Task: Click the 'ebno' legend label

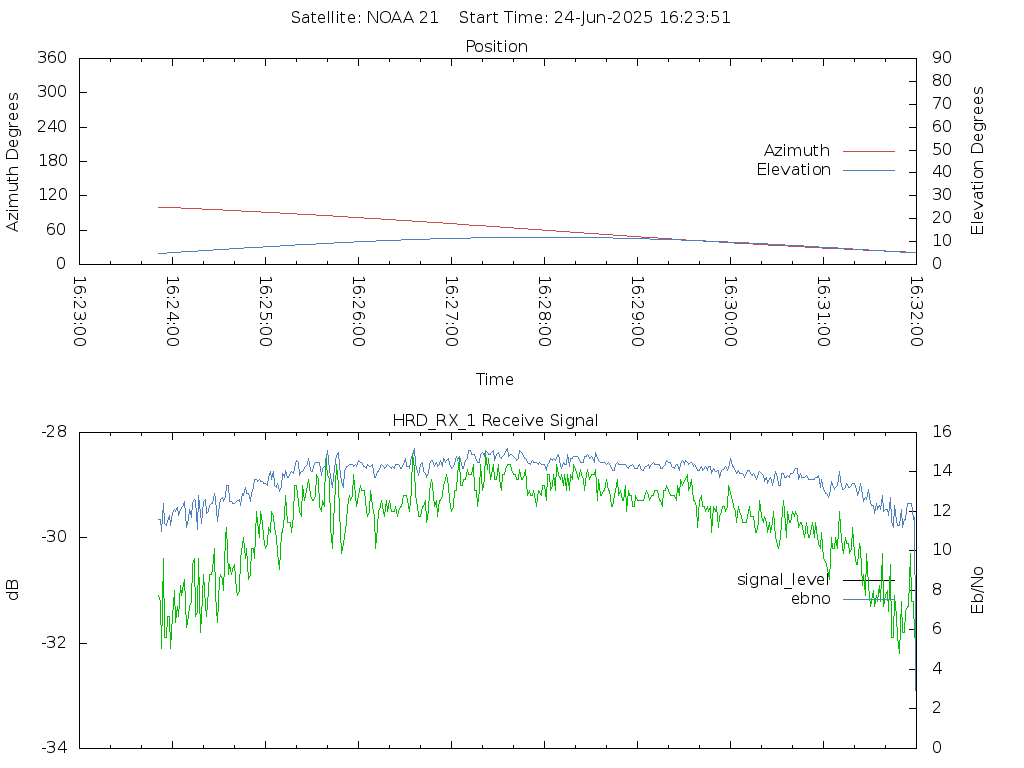Action: 810,599
